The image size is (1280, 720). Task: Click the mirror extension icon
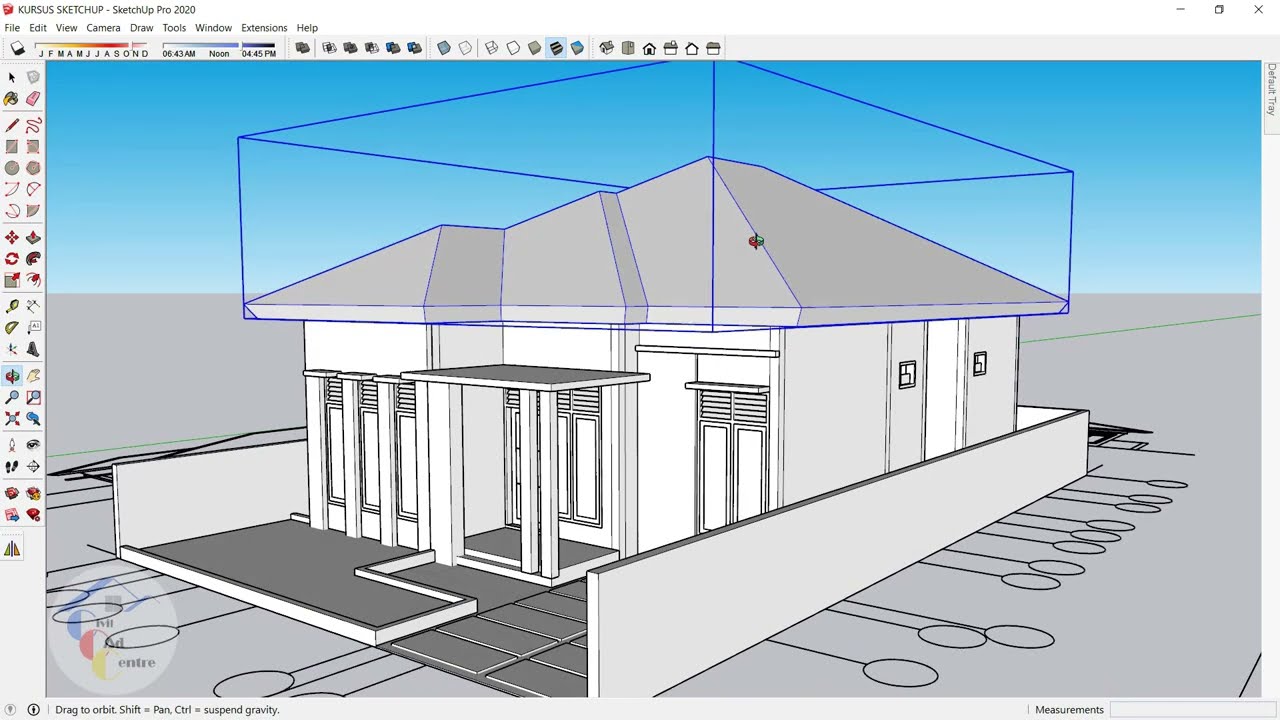(12, 549)
